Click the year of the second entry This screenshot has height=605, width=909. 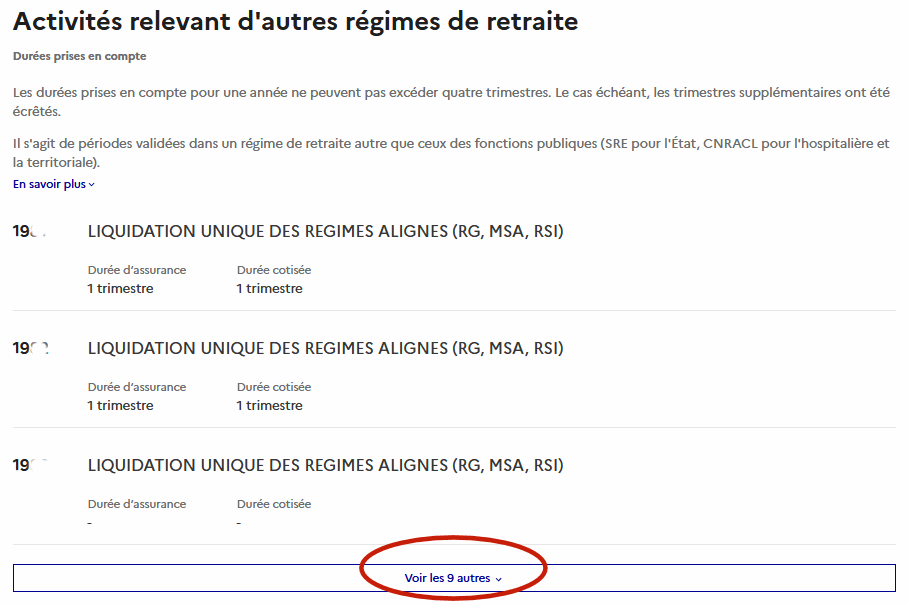(x=31, y=349)
